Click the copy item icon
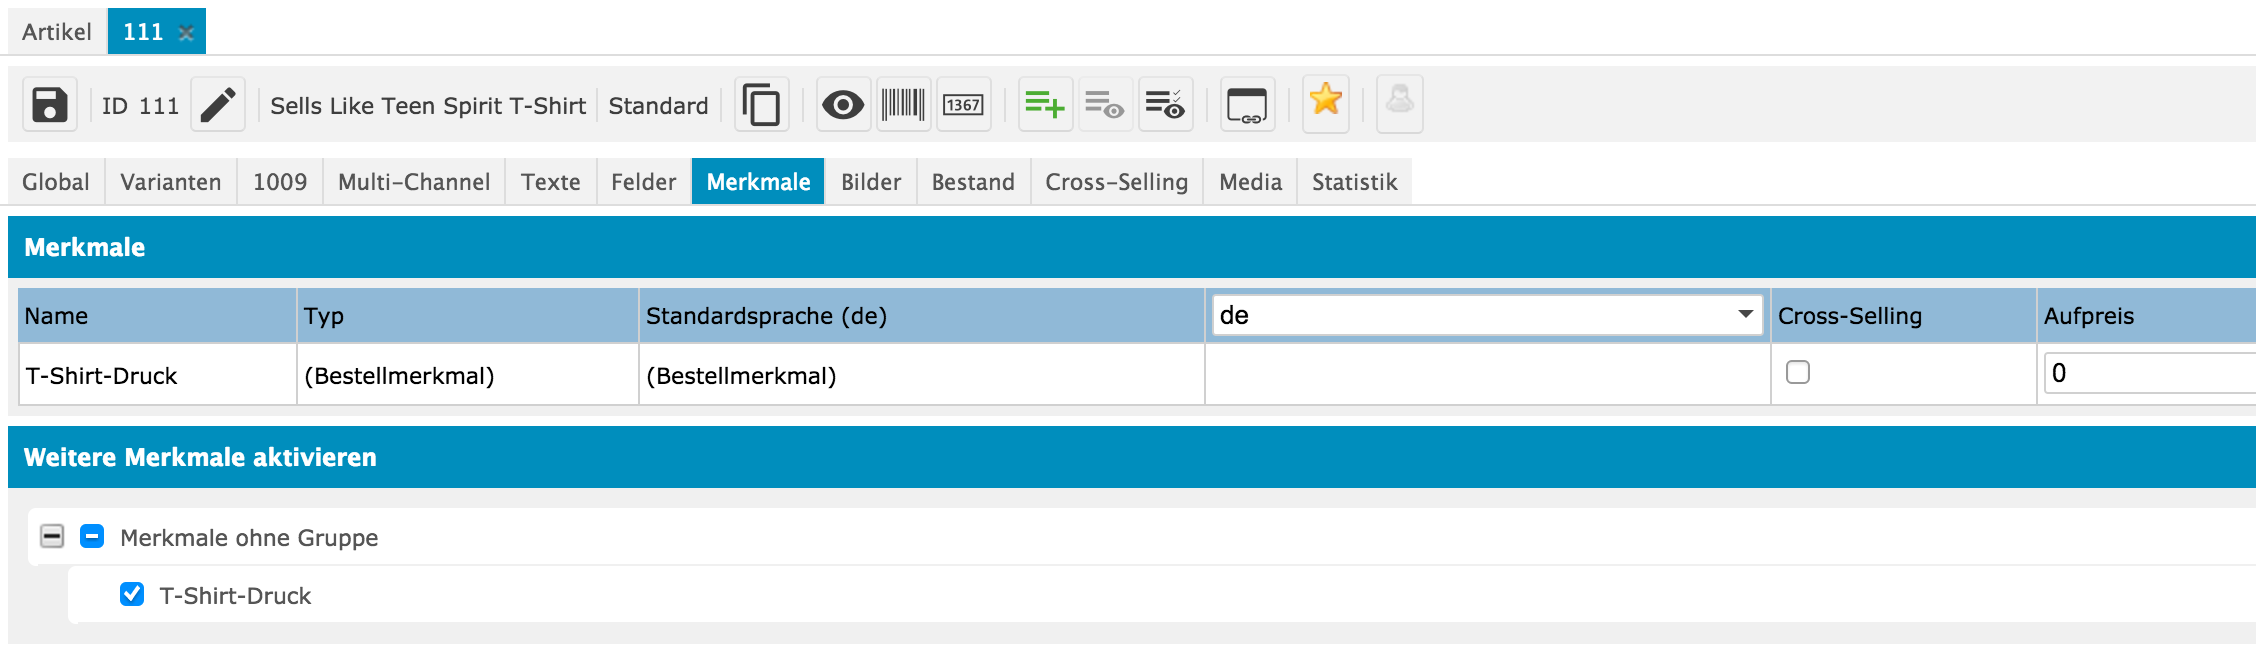The image size is (2256, 666). [761, 105]
